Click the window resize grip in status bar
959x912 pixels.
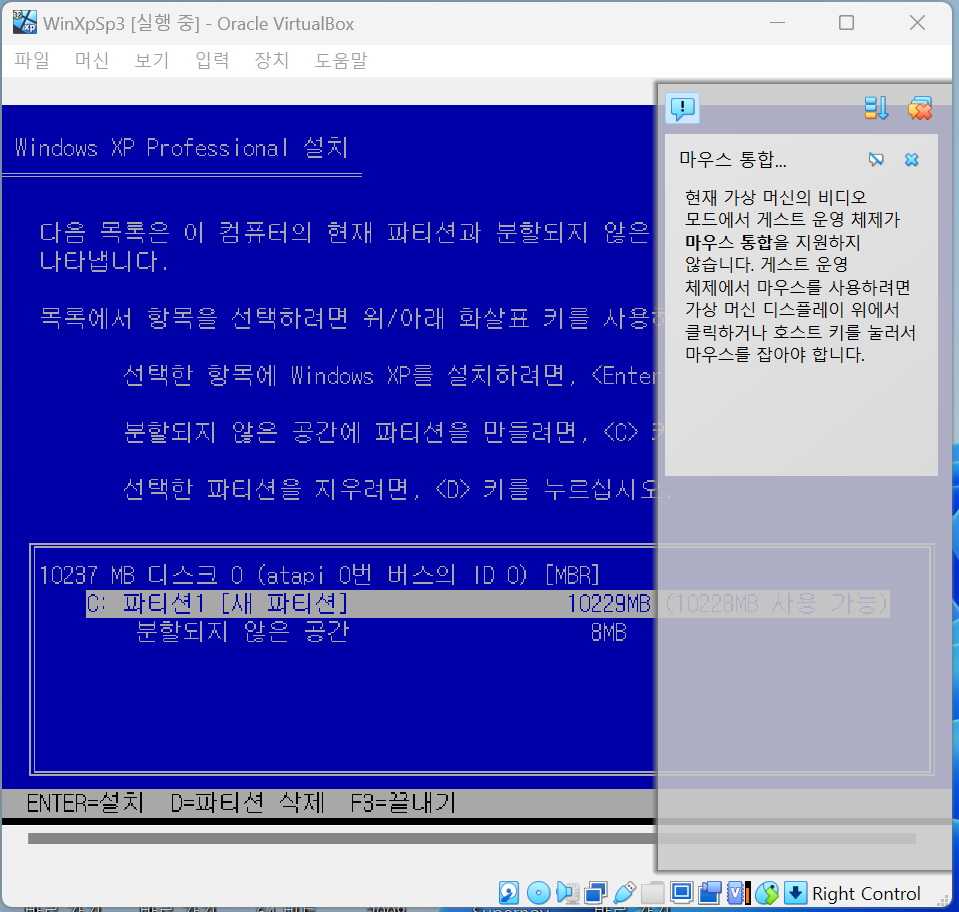(944, 898)
